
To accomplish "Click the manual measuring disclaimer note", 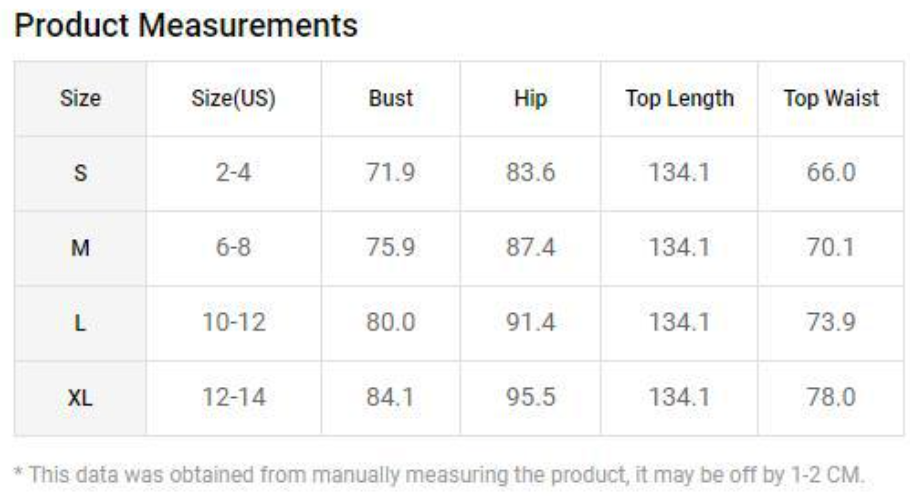I will click(x=439, y=475).
